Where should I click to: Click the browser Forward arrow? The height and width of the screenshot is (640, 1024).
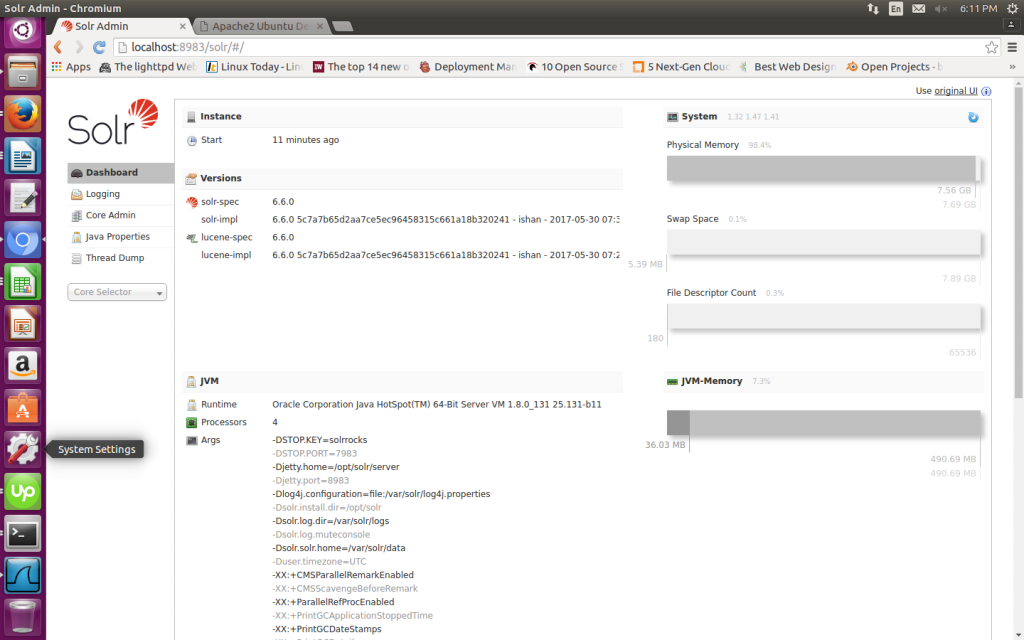[x=79, y=47]
